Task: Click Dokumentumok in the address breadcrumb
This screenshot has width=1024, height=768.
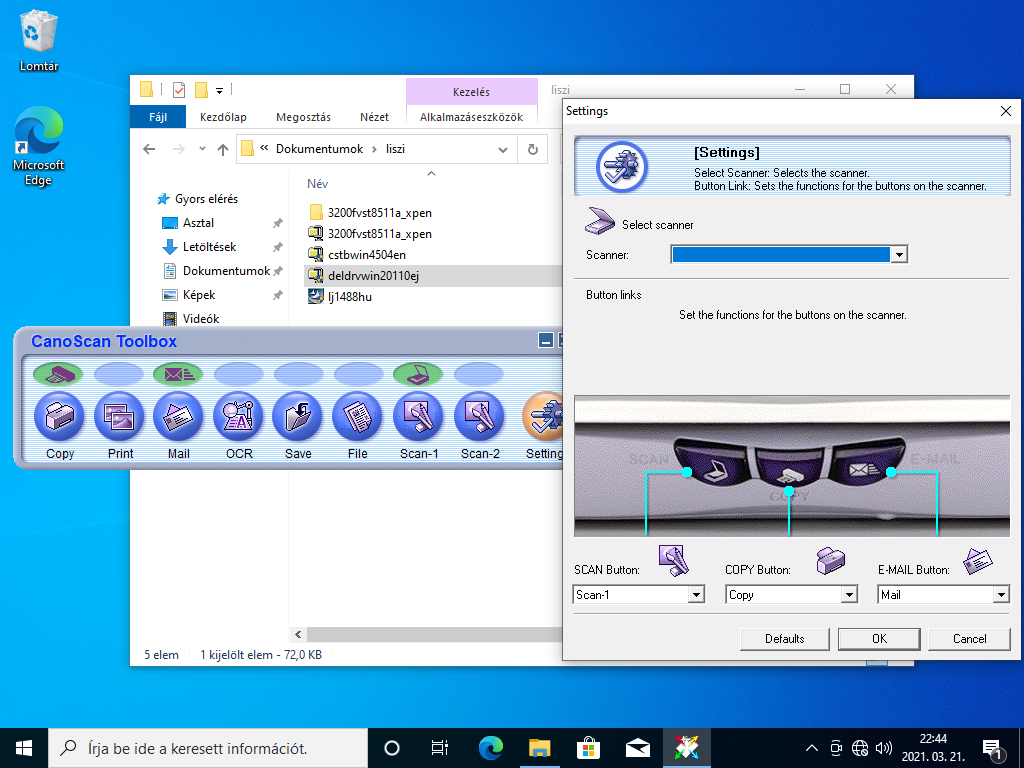Action: click(x=319, y=149)
